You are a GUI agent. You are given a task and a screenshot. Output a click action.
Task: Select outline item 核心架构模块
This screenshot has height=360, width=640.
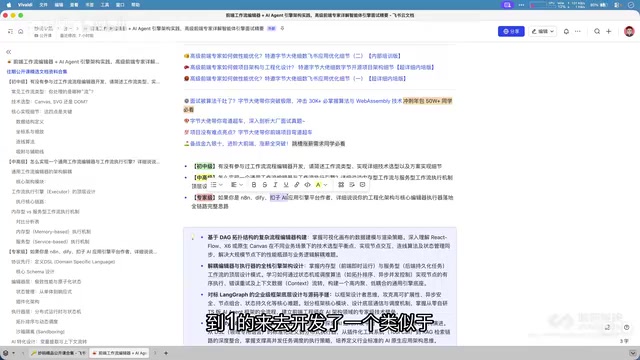pos(31,182)
